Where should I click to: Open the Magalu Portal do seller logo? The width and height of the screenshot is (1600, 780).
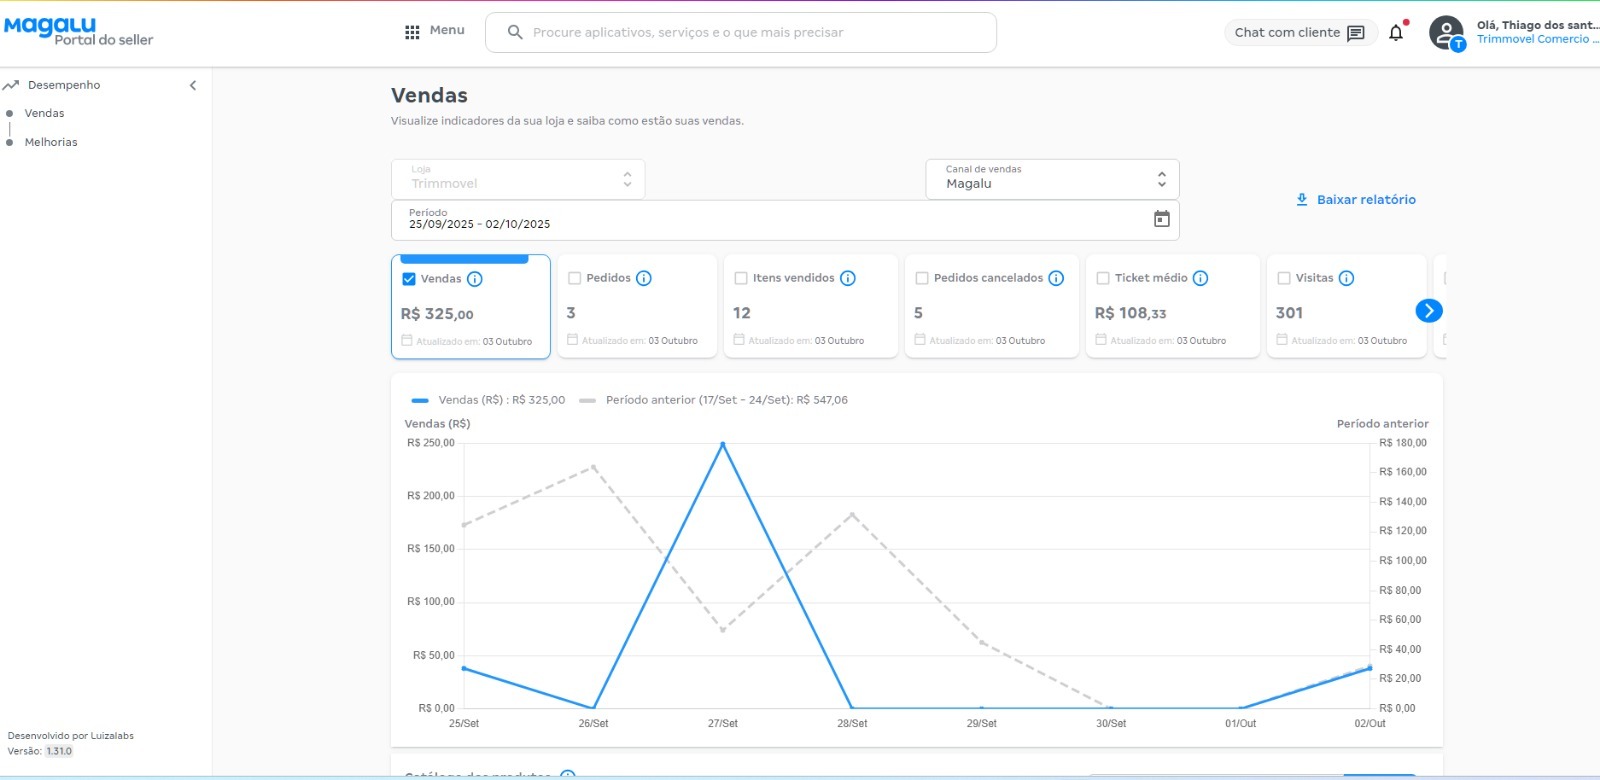(x=79, y=31)
